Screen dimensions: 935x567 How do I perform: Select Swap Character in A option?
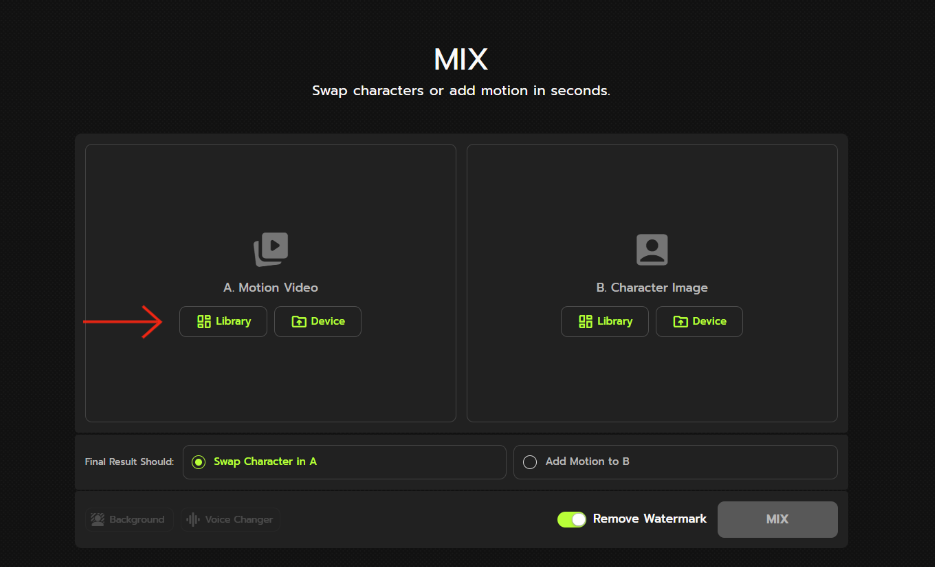[x=345, y=462]
